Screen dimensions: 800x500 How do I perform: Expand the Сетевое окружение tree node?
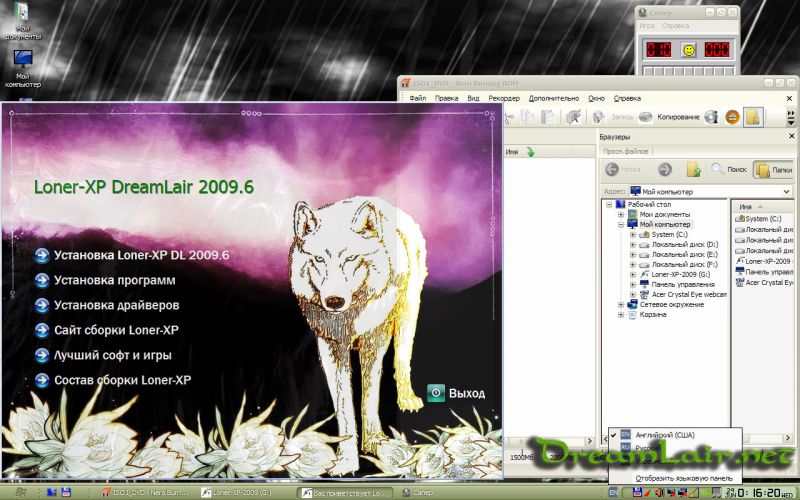pos(620,304)
